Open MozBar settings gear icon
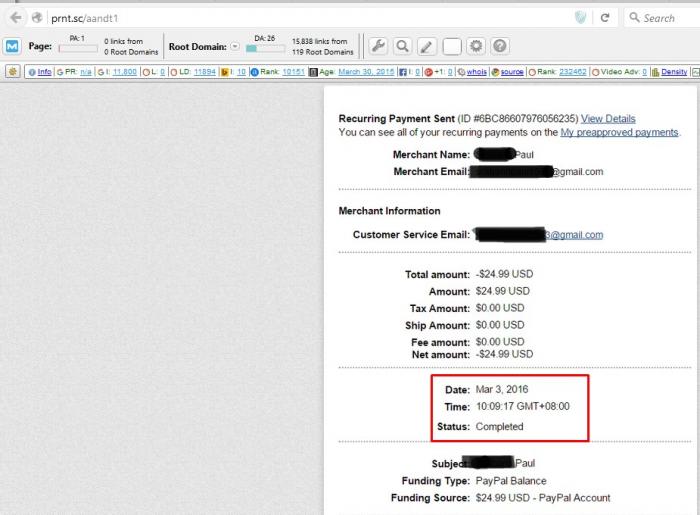 coord(476,46)
